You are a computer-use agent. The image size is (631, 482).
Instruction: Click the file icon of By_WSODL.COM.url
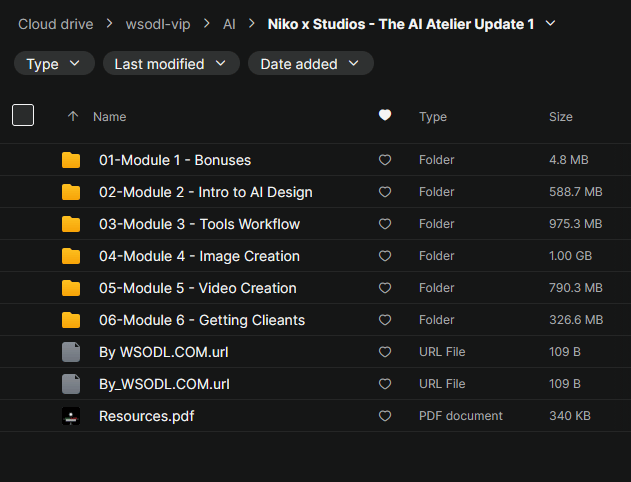(x=70, y=384)
